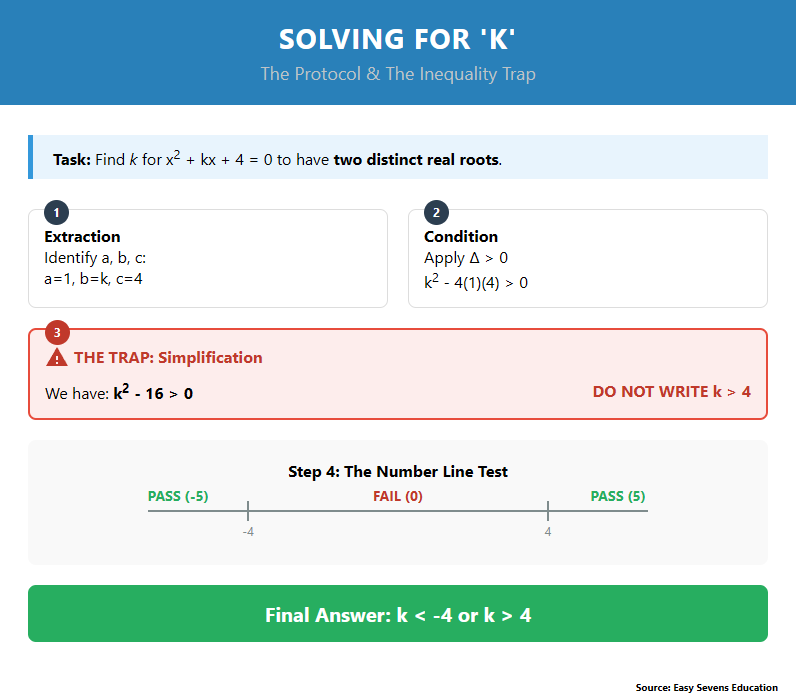Click the Condition card heading
796x697 pixels.
click(461, 237)
